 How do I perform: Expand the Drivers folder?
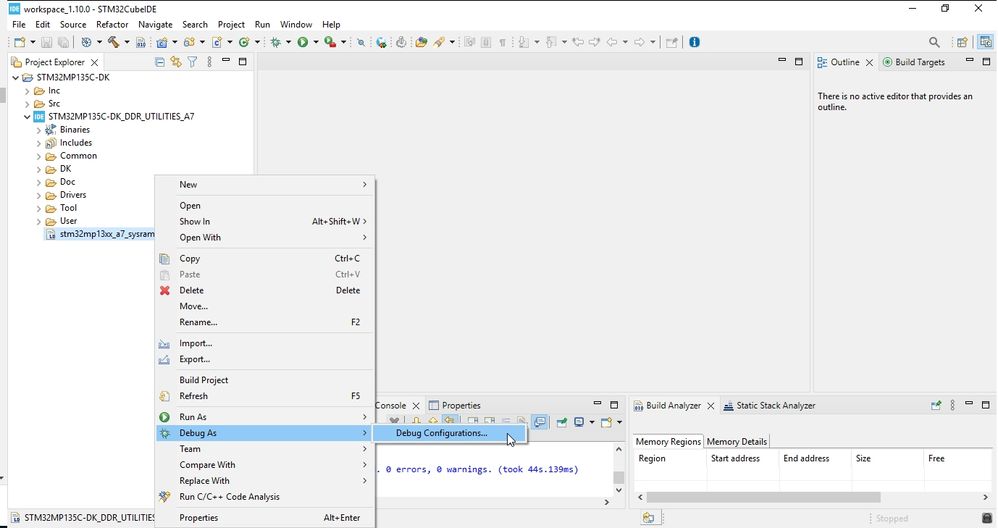[x=39, y=195]
